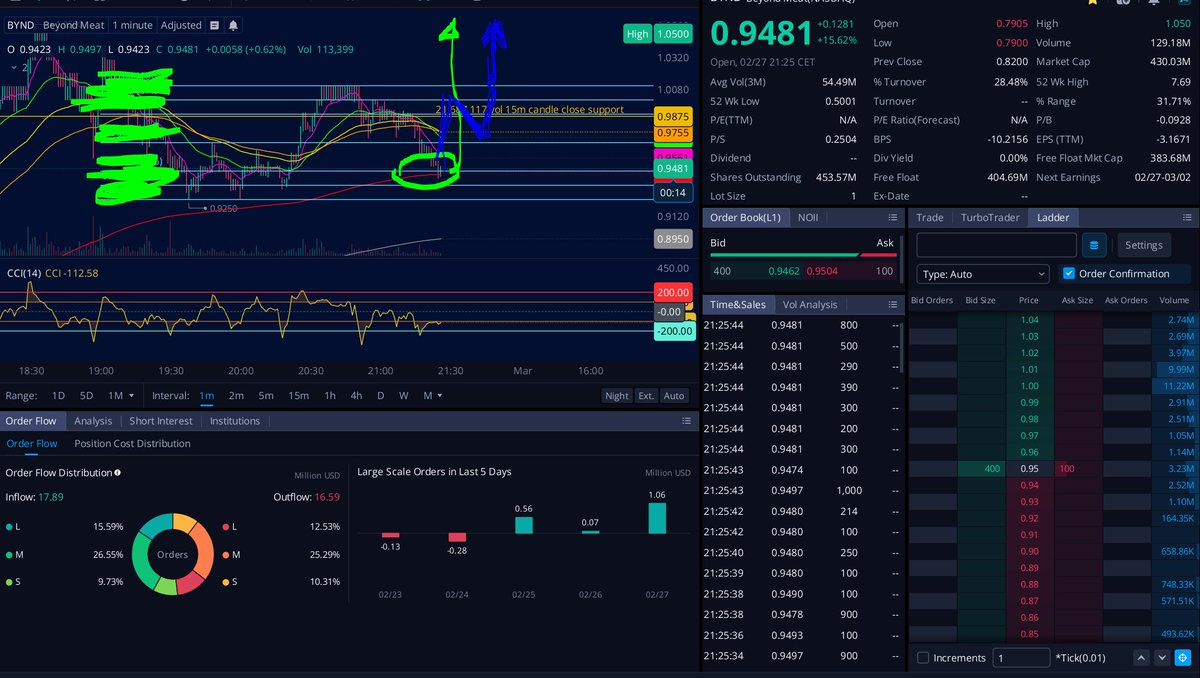Click the blue recenter target icon in ladder
This screenshot has width=1200, height=678.
tap(1182, 658)
